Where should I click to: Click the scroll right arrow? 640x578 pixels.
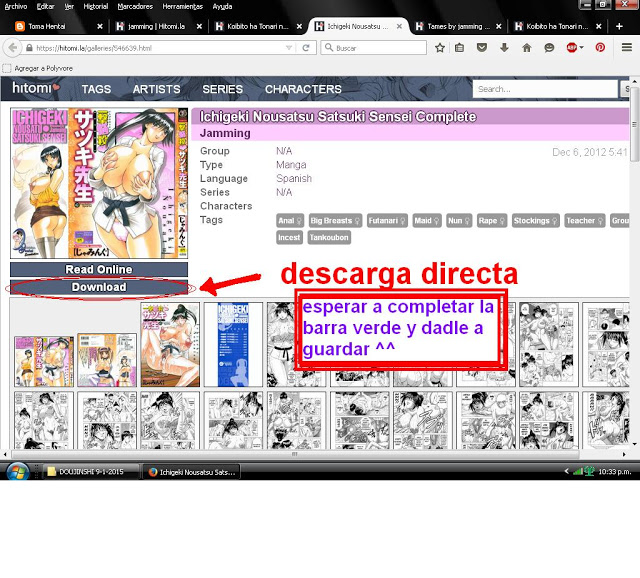[x=624, y=454]
